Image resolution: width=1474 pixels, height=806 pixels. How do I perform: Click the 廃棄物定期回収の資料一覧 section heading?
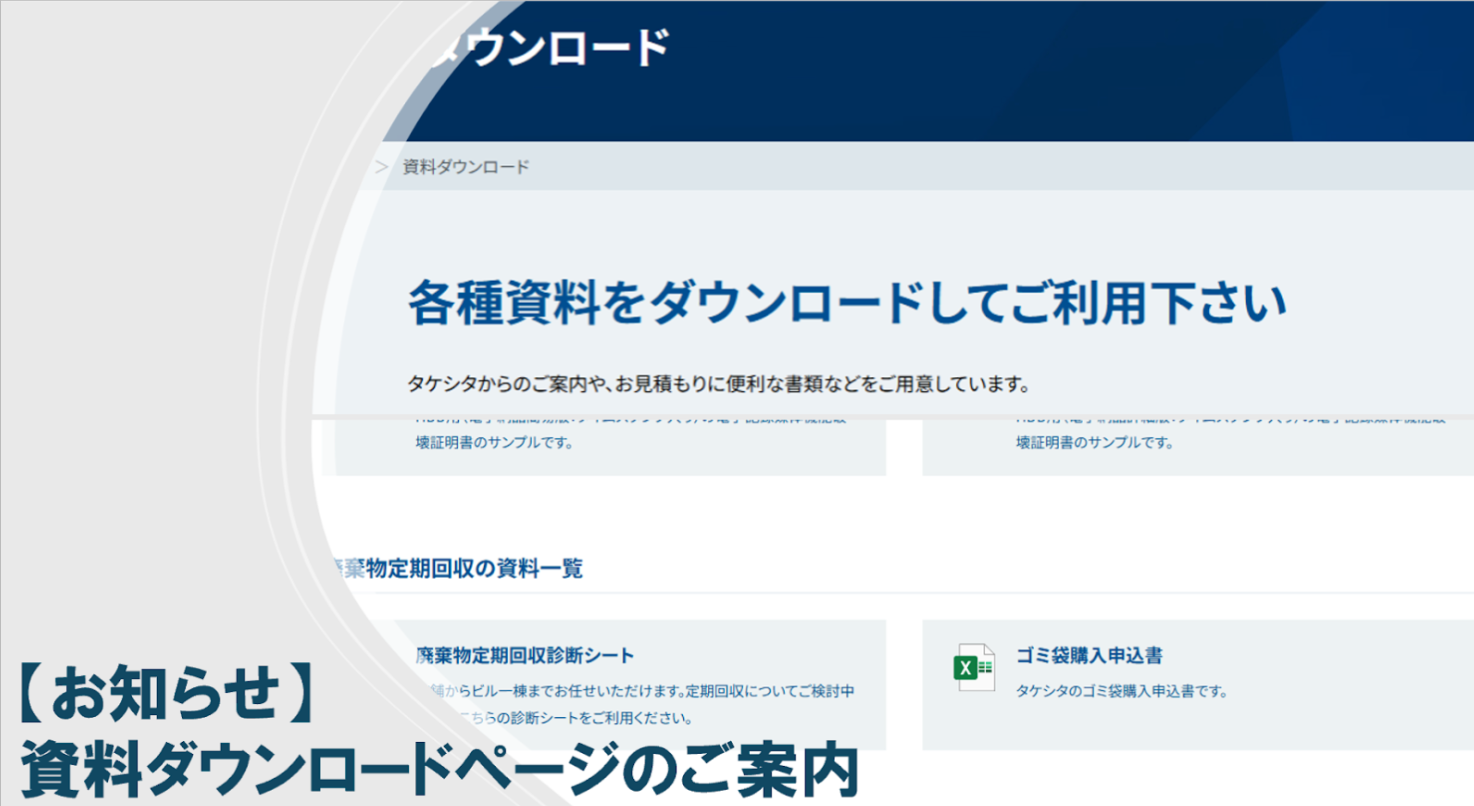(458, 568)
